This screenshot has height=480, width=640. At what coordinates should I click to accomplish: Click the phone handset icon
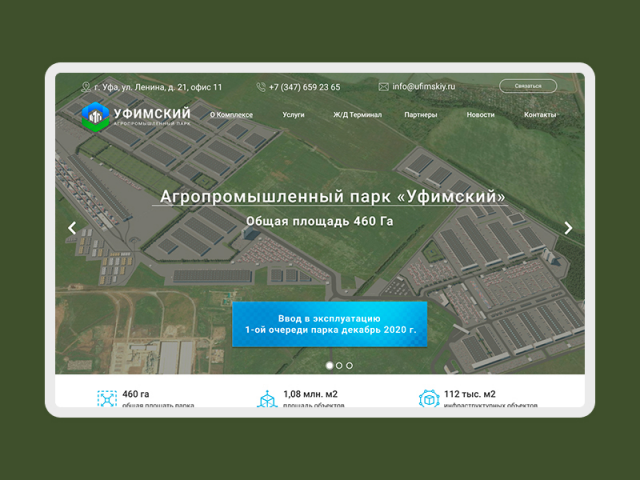coord(261,87)
